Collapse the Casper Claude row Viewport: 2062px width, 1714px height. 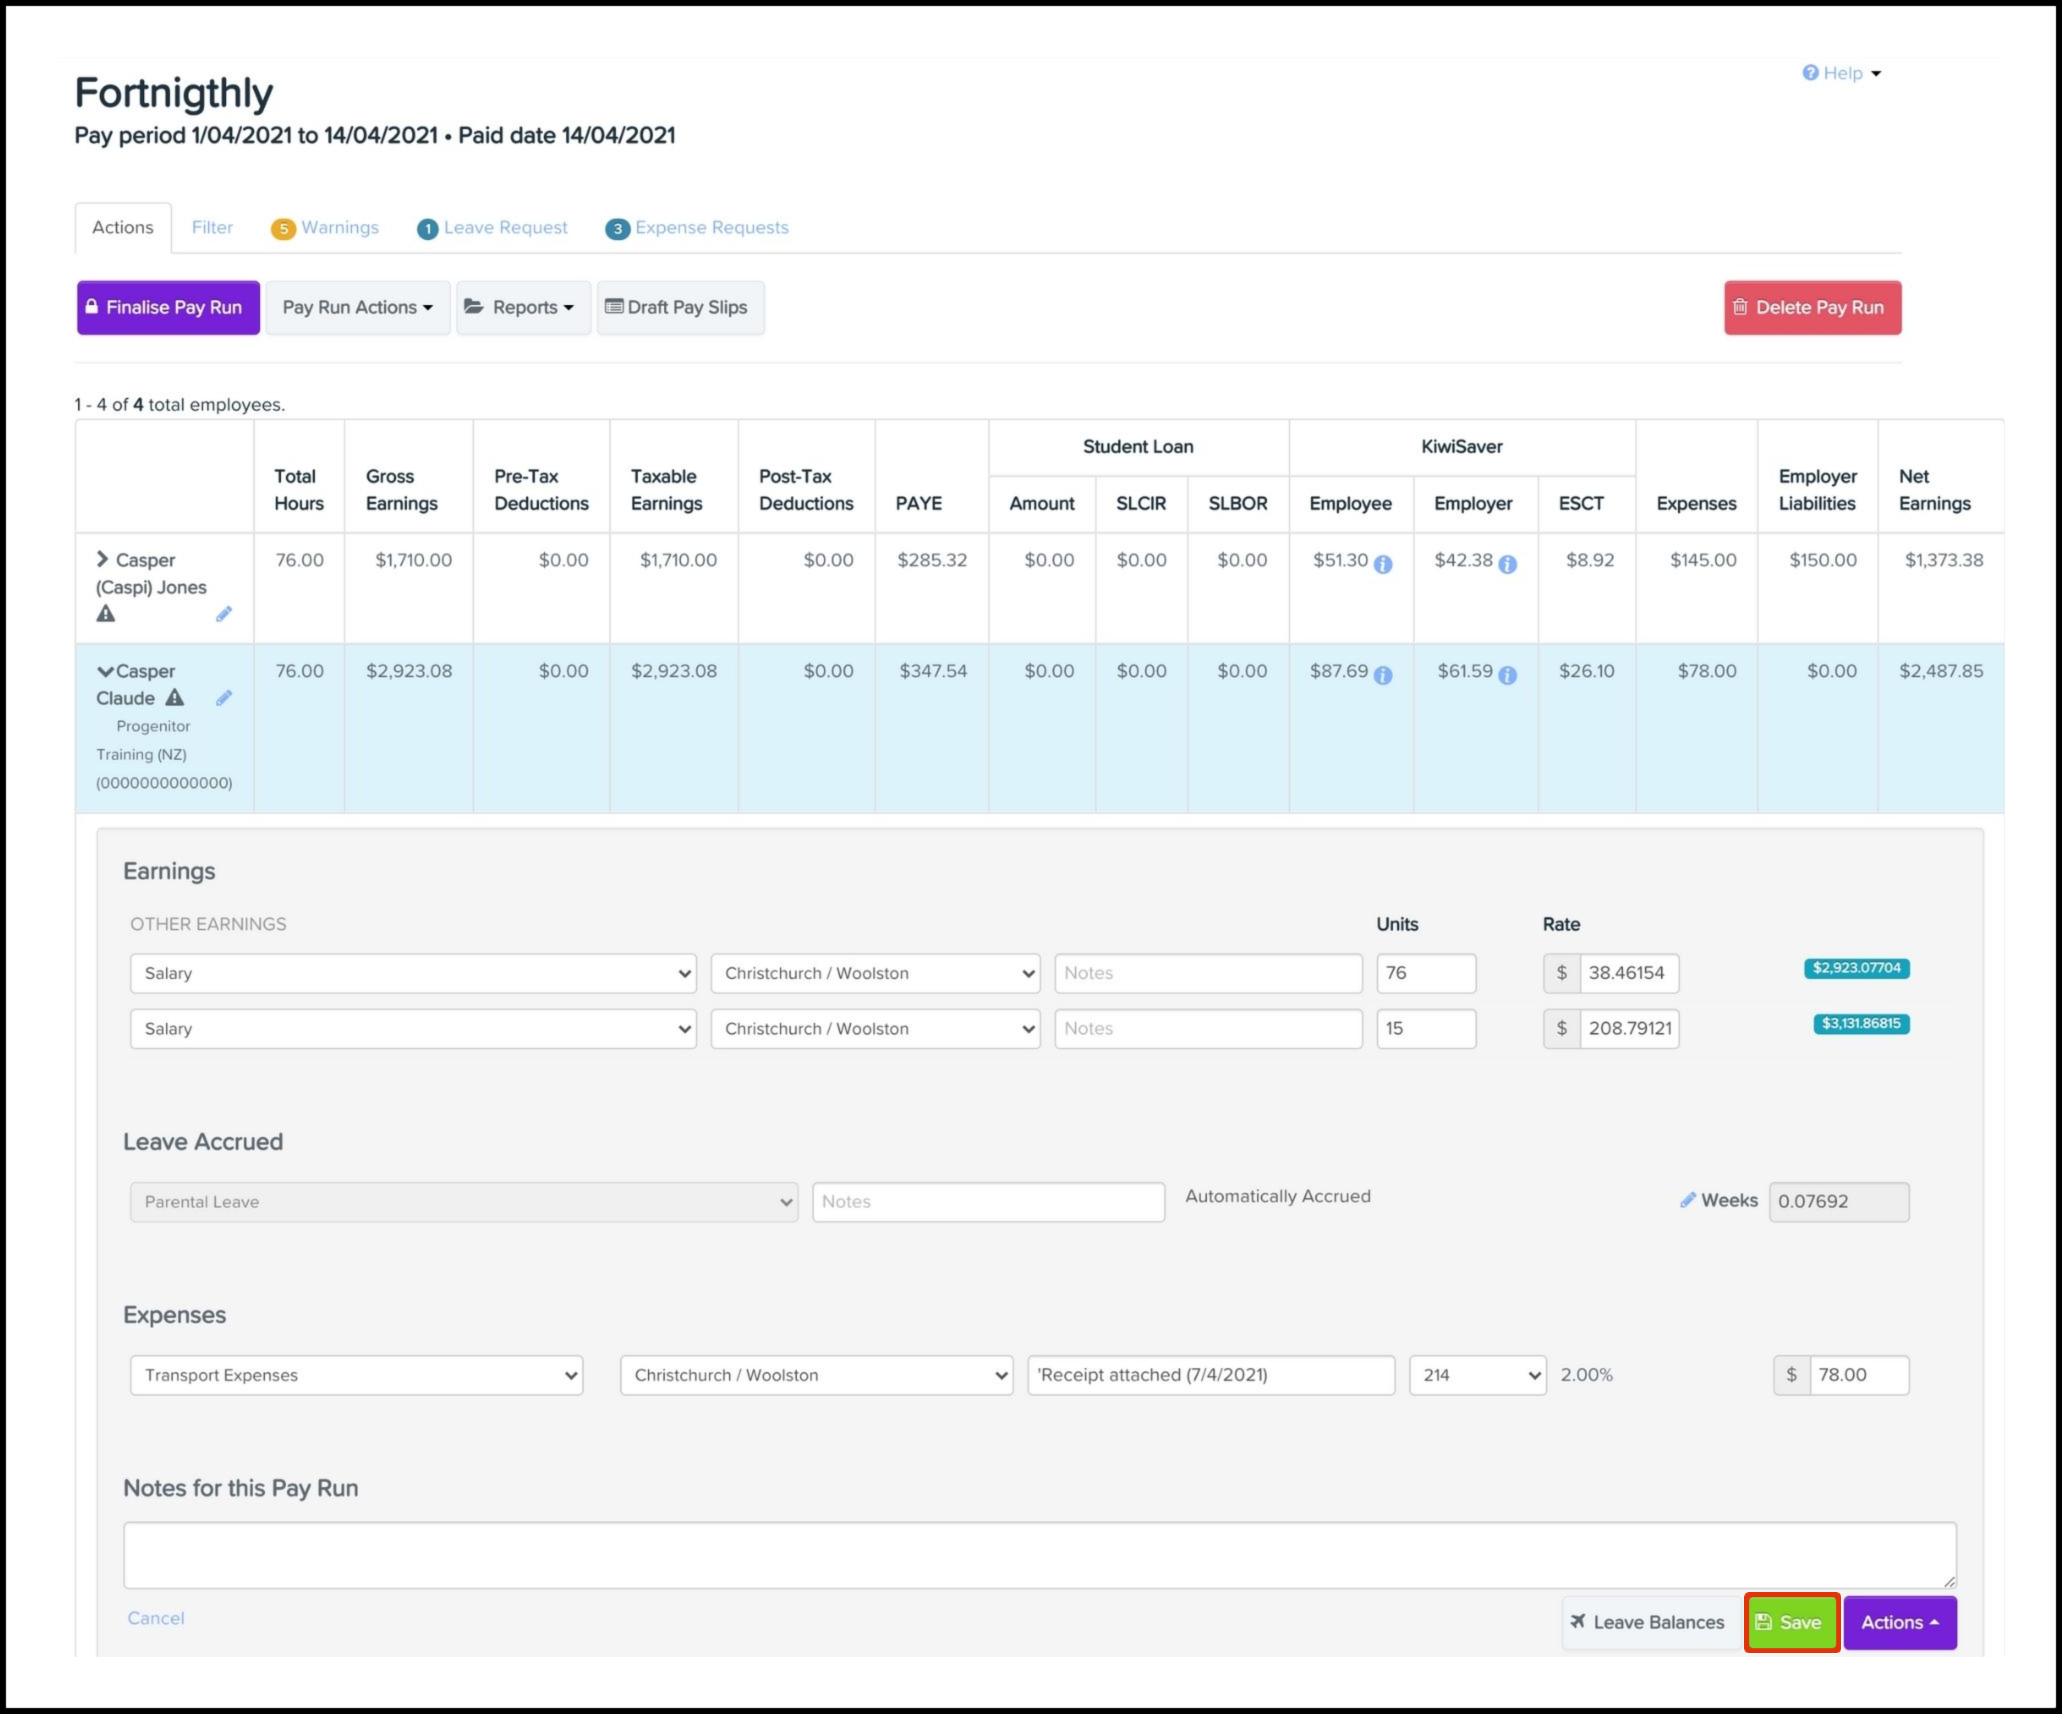pyautogui.click(x=104, y=671)
